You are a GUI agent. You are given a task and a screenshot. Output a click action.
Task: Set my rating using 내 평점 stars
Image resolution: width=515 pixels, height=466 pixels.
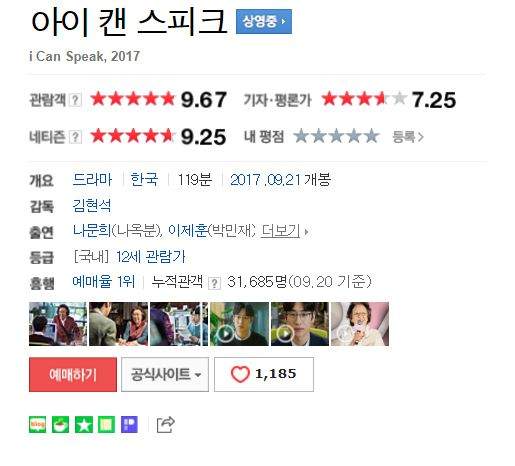336,136
